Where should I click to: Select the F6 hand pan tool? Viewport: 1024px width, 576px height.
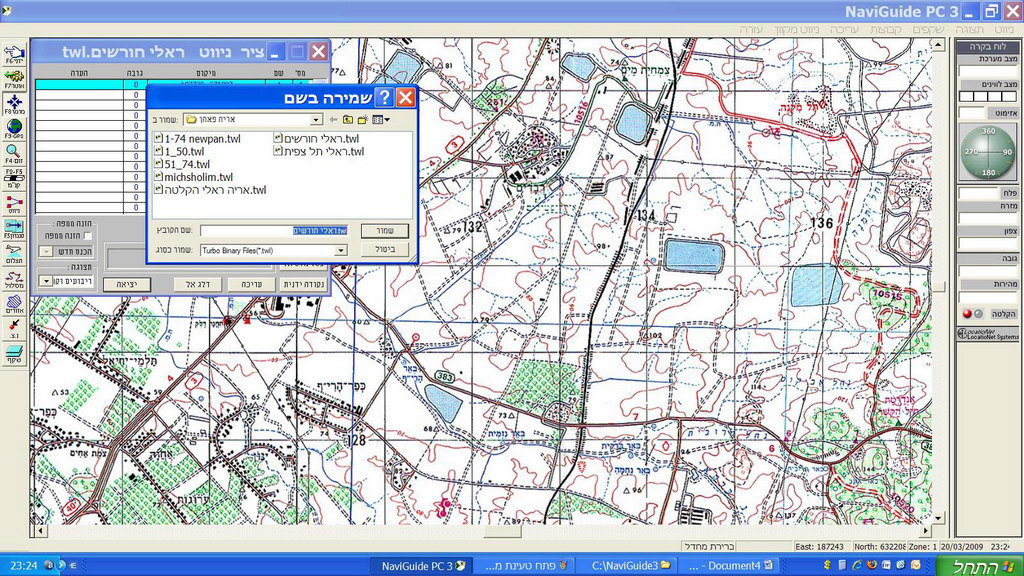pos(14,54)
